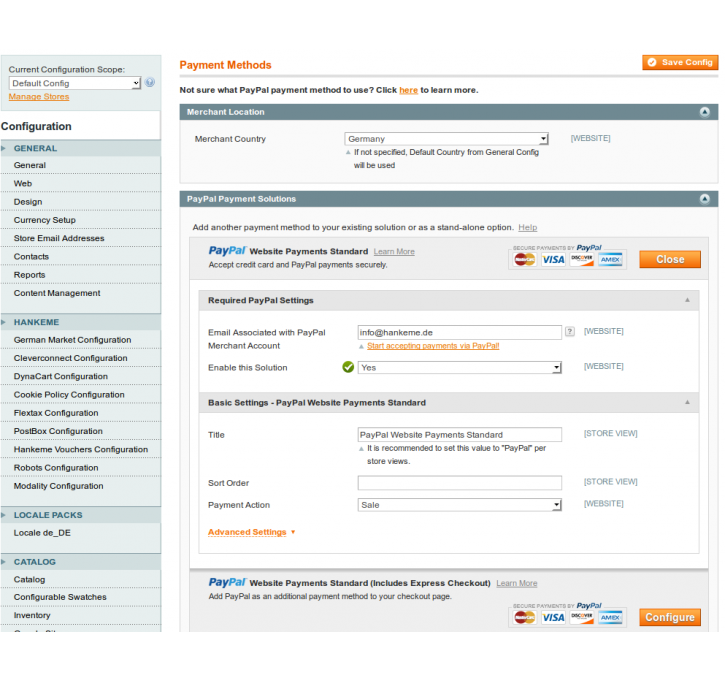This screenshot has width=725, height=680.
Task: Click the PayPal logo of the Express Checkout solution
Action: pyautogui.click(x=227, y=582)
